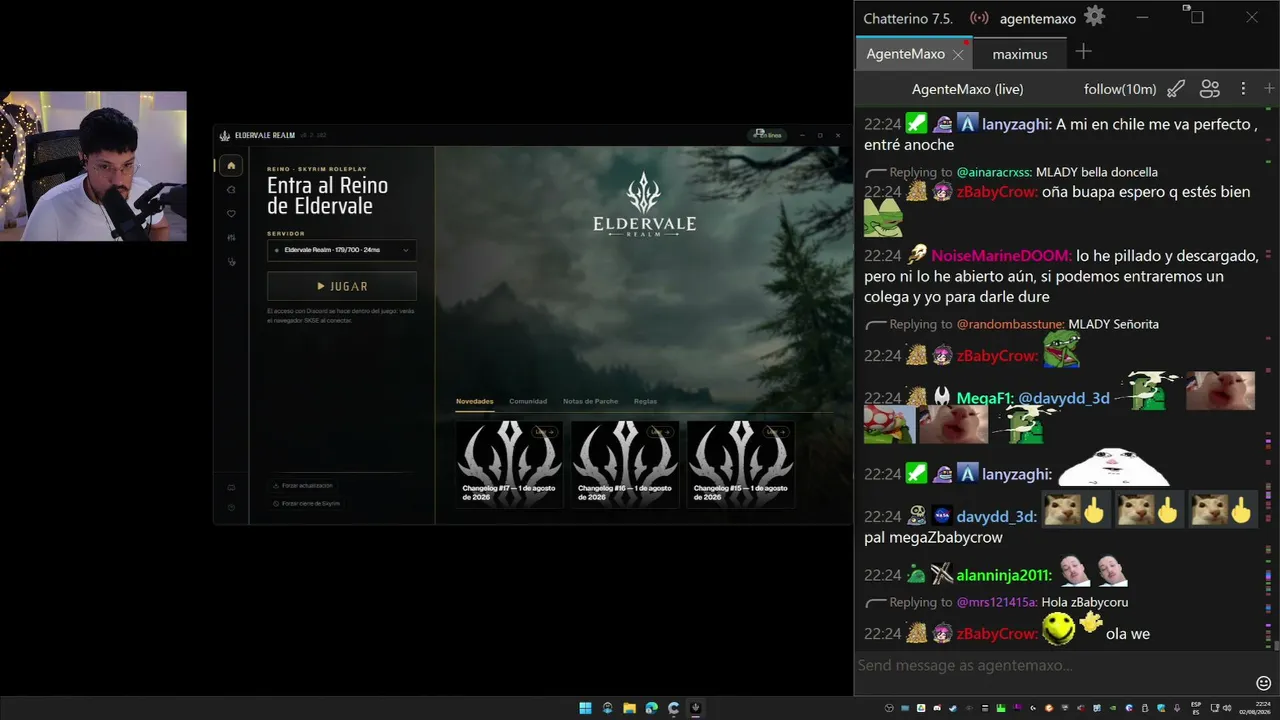Switch to the Comunidad tab
1280x720 pixels.
[528, 401]
